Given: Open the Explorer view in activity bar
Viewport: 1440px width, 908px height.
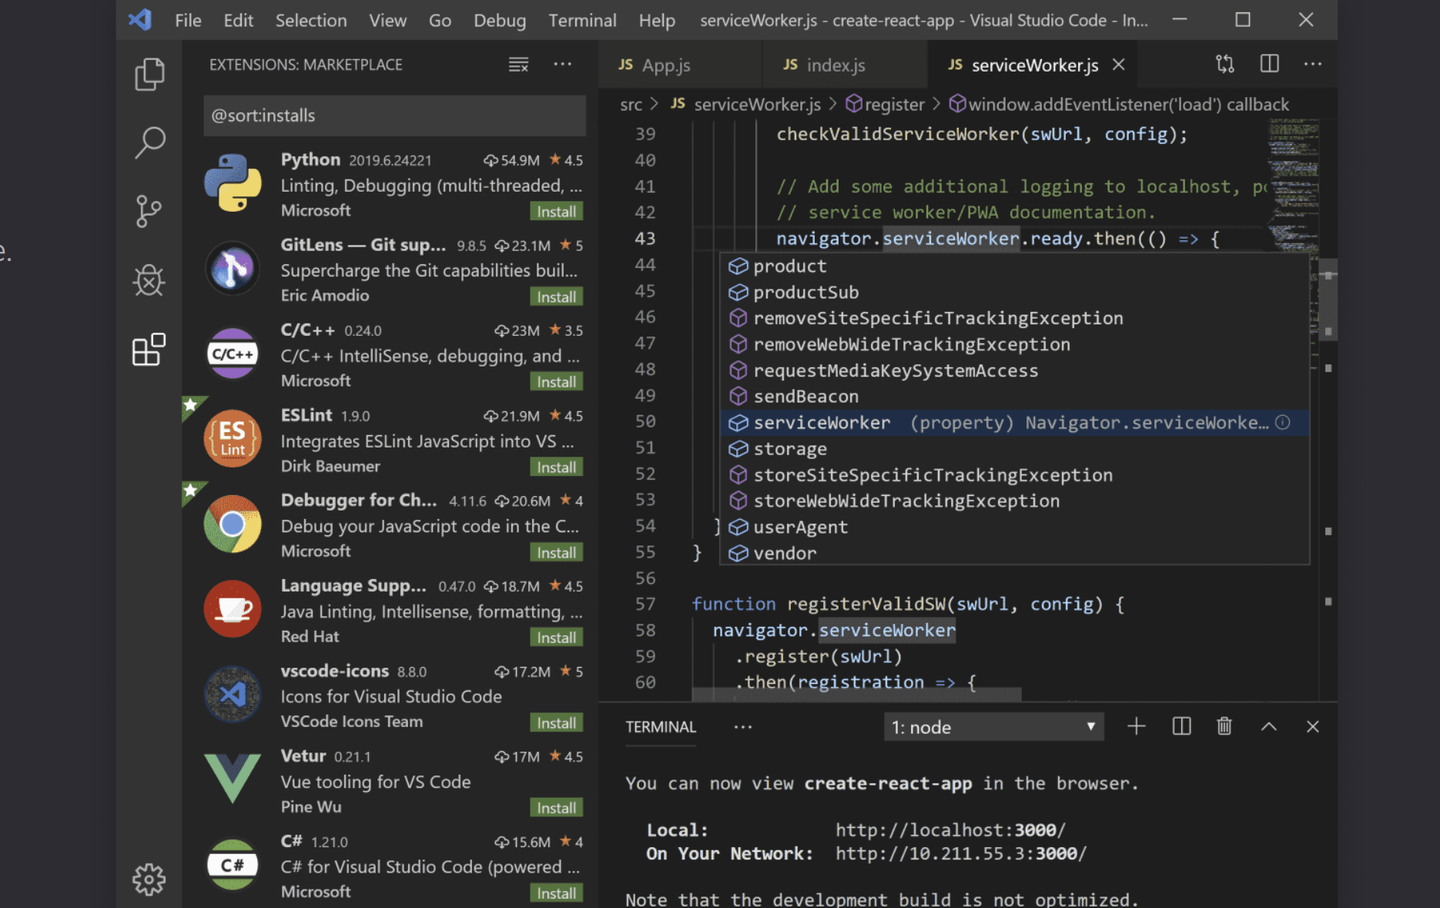Looking at the screenshot, I should (149, 74).
